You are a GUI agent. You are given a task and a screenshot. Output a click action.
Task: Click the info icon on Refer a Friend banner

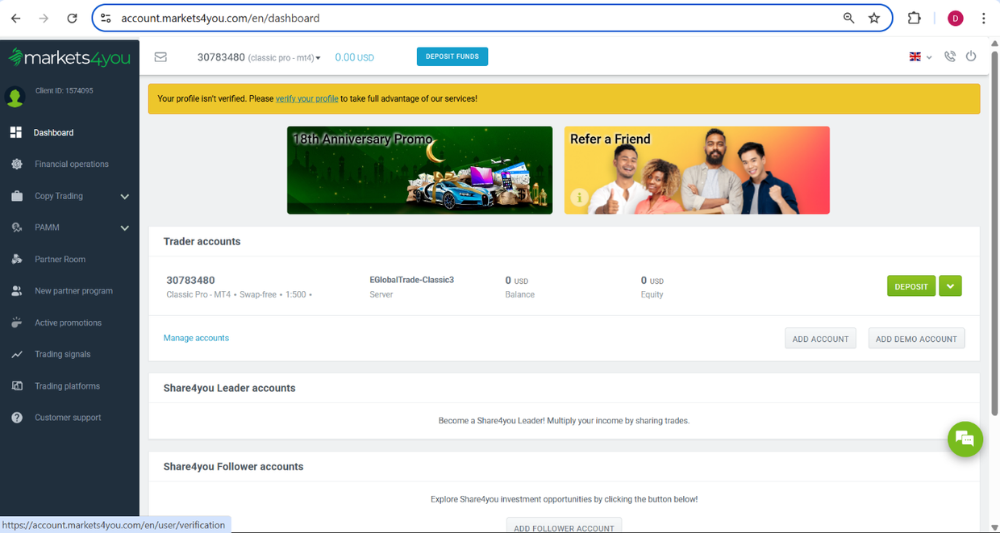click(578, 198)
